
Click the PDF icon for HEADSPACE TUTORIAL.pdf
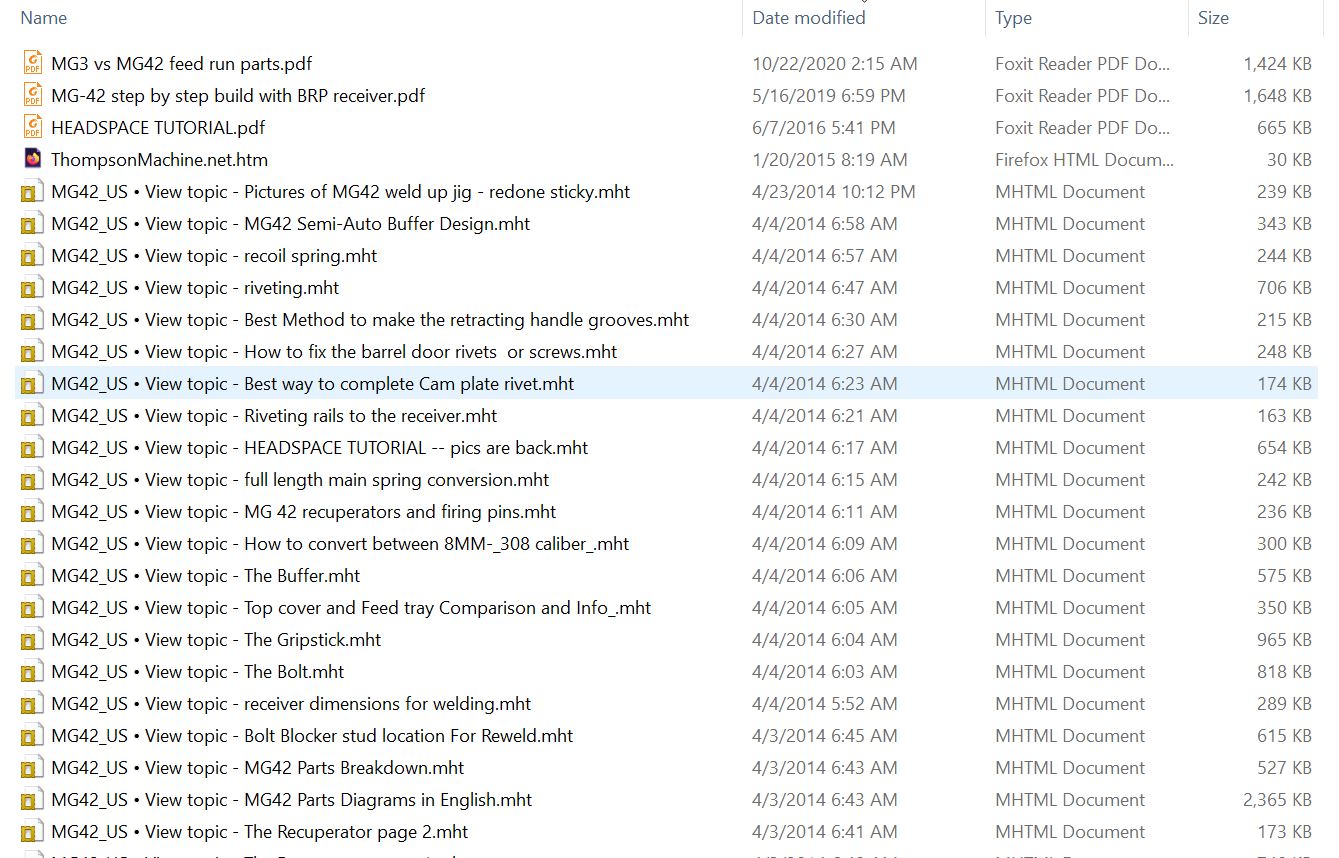point(33,127)
